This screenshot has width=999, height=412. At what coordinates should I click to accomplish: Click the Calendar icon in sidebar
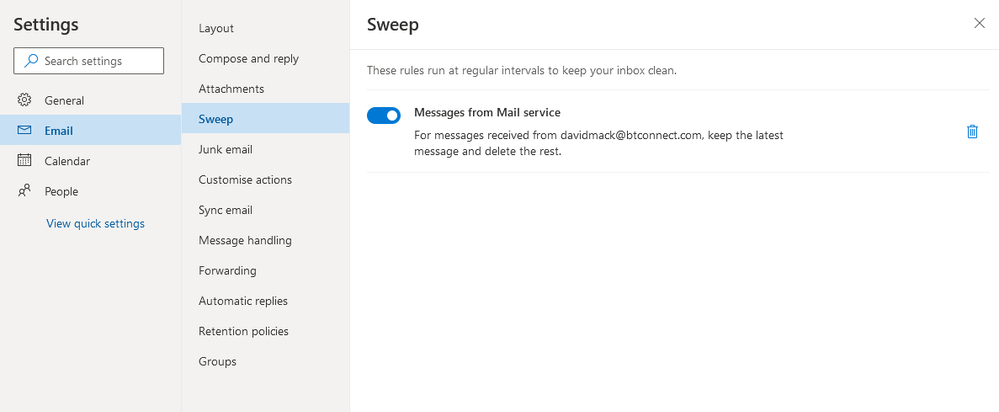25,160
